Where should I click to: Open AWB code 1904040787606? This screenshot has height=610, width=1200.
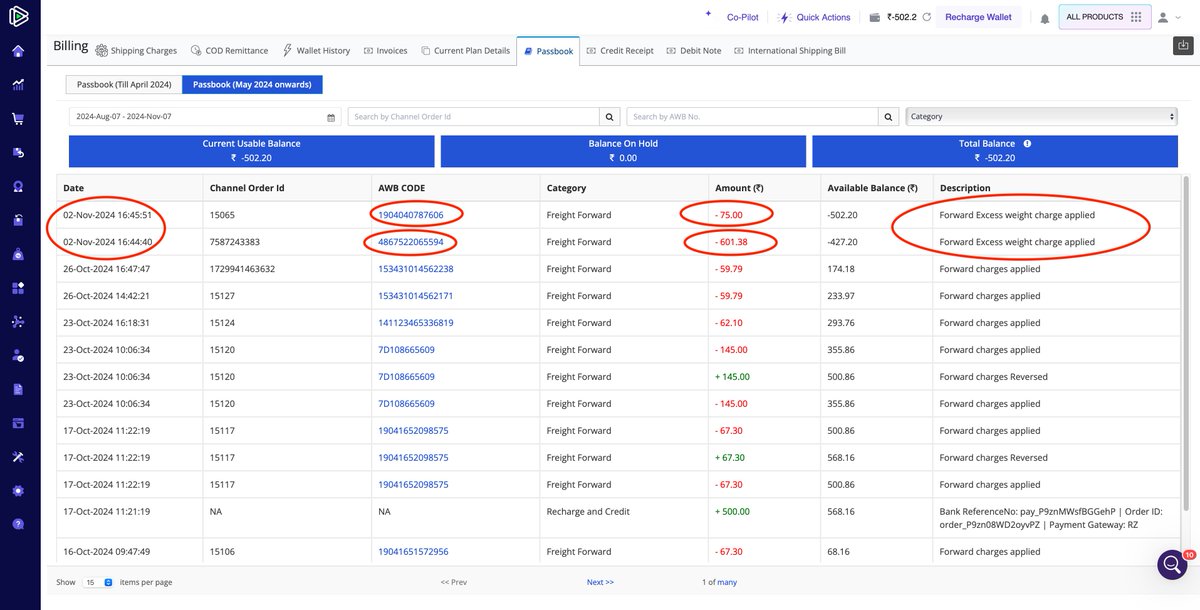411,215
